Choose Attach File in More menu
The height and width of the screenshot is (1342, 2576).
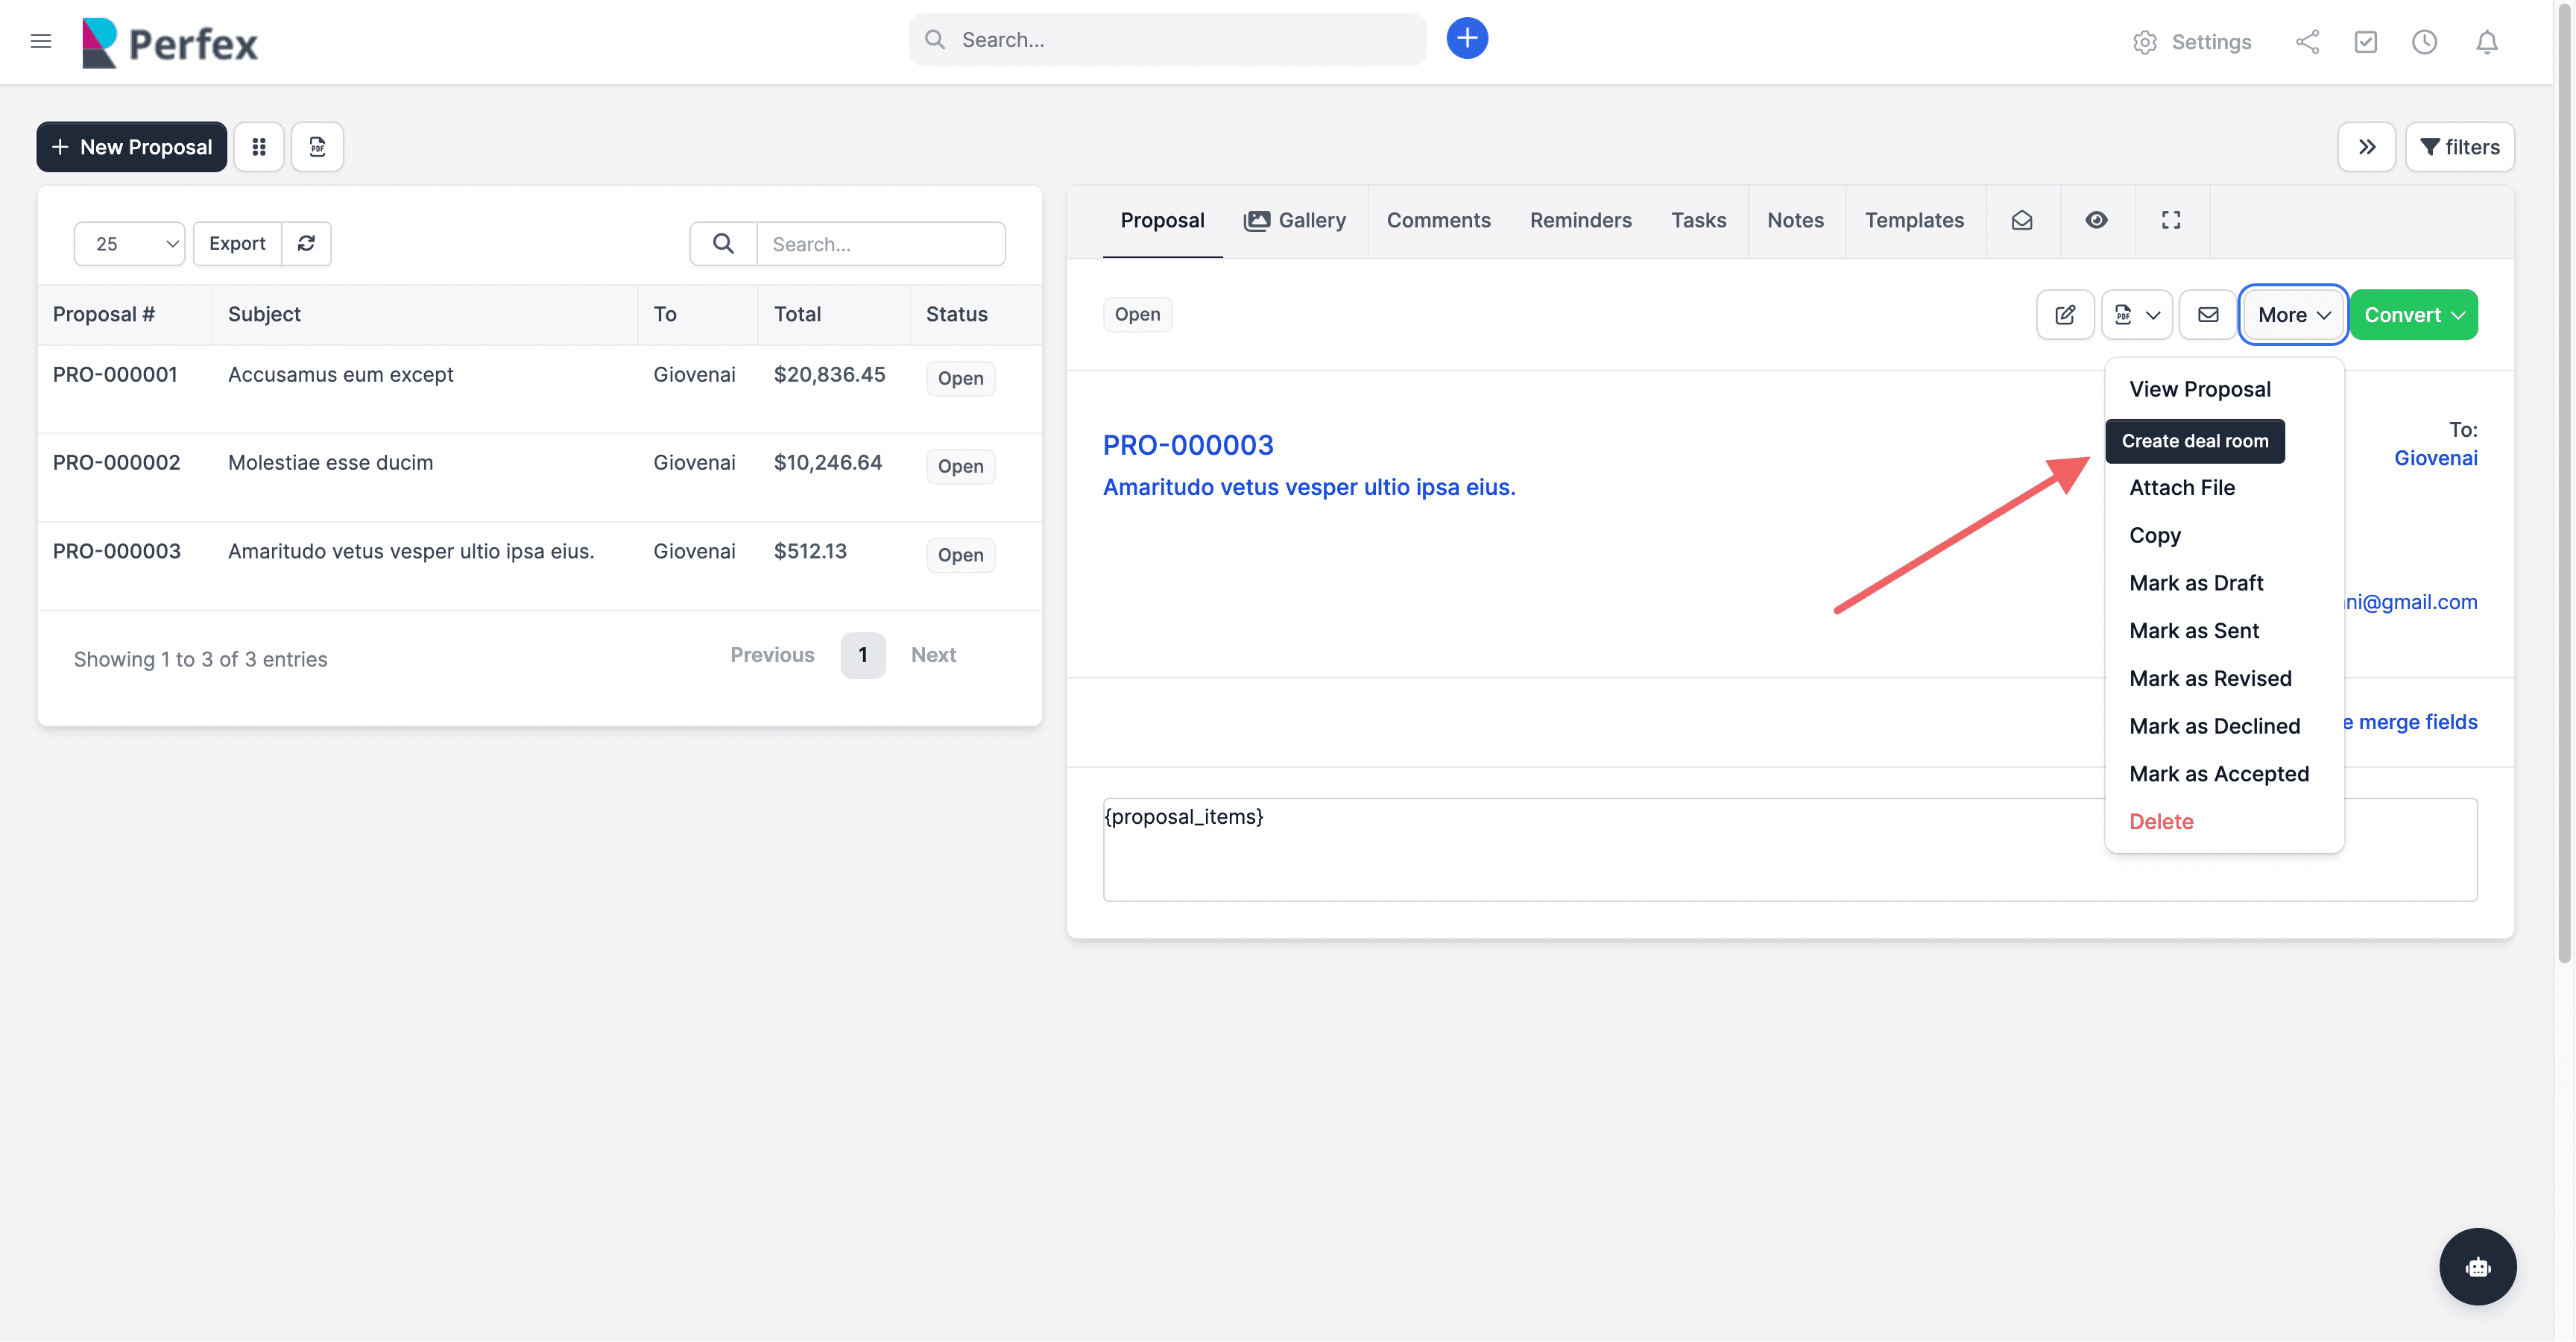(x=2182, y=488)
